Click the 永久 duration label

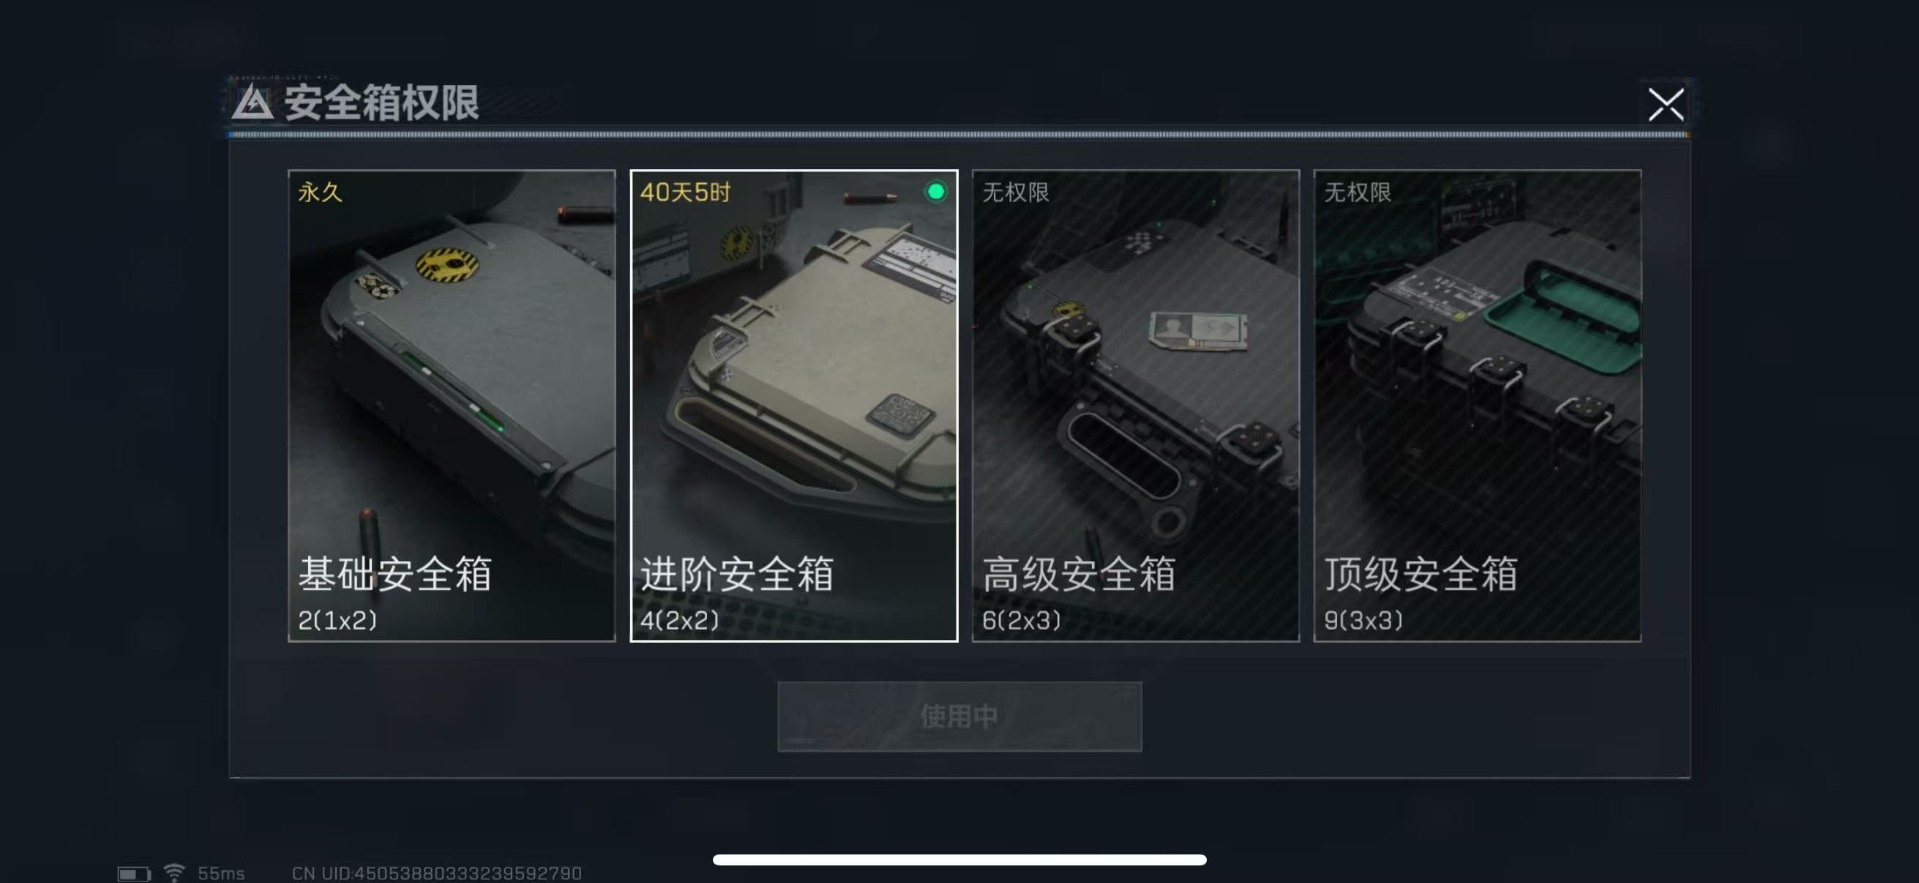click(x=320, y=192)
